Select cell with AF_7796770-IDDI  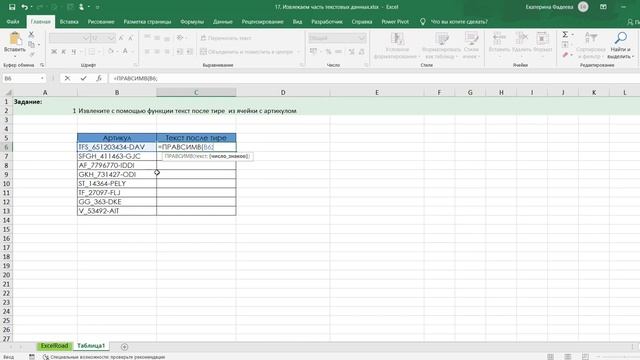[117, 165]
